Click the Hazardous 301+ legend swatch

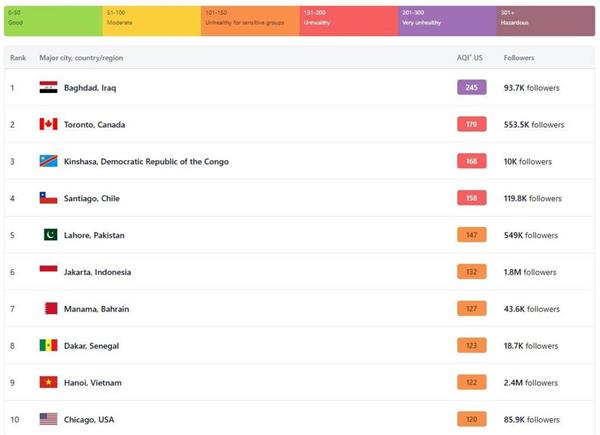[x=546, y=21]
